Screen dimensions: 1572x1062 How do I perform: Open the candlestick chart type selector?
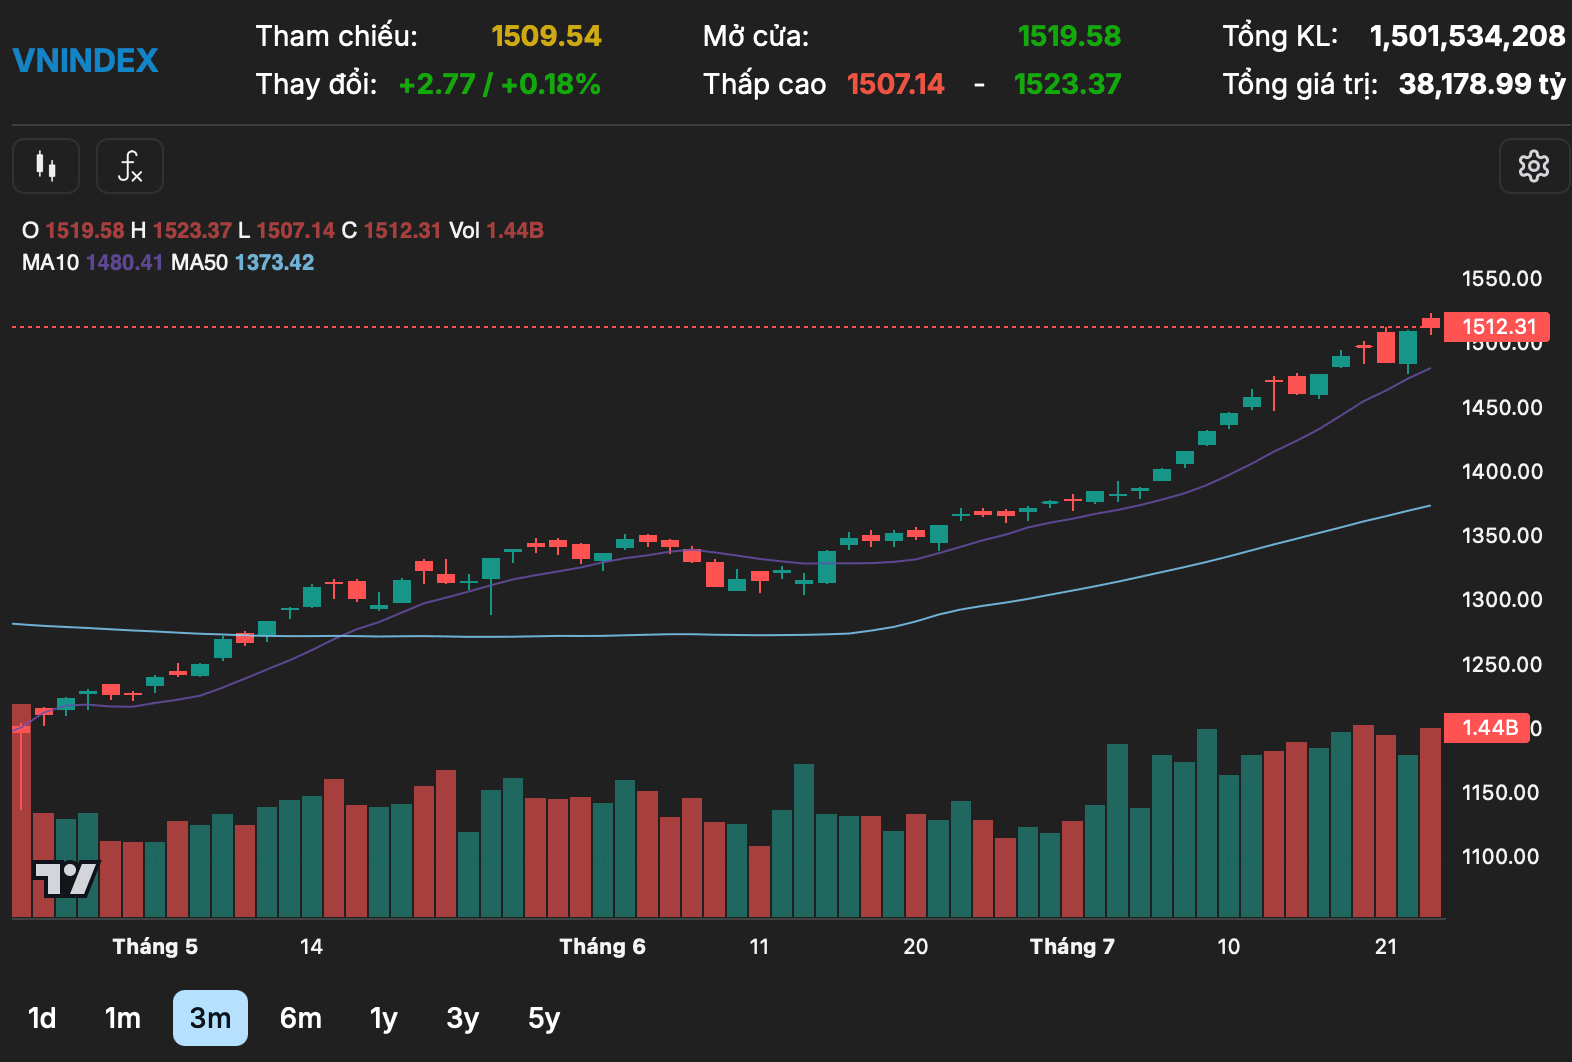pos(46,166)
